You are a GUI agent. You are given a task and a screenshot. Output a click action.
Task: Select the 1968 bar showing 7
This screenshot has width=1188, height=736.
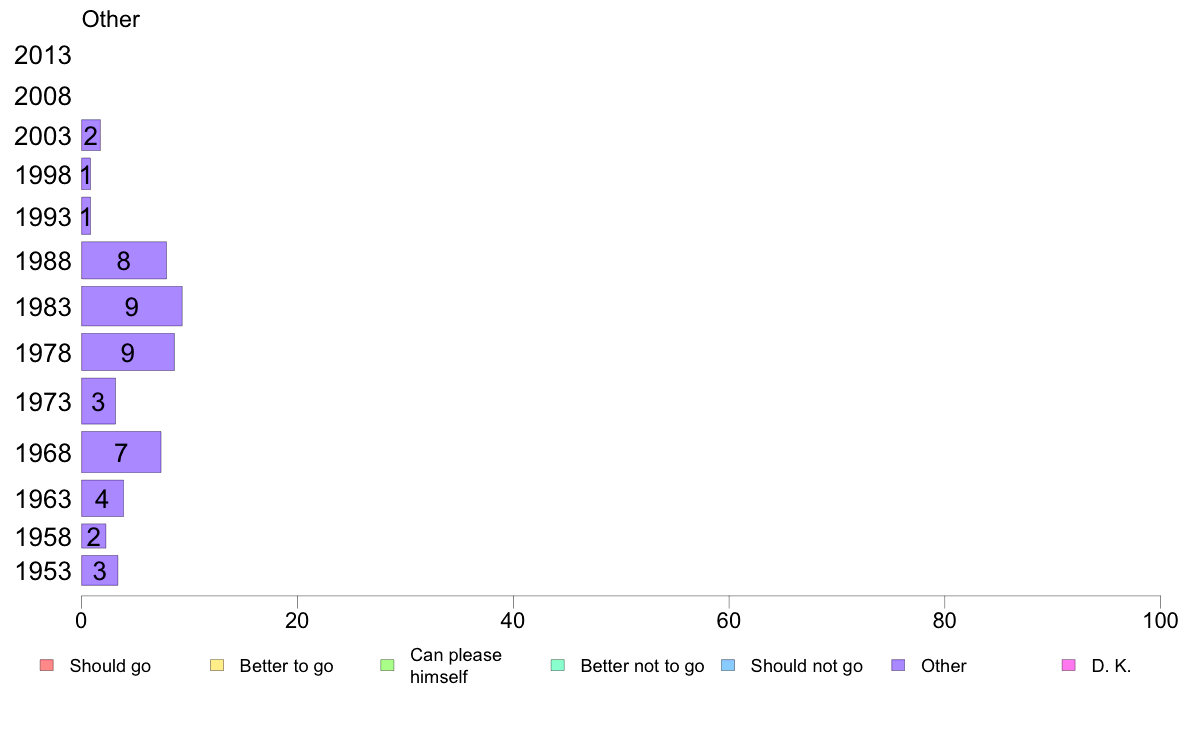coord(121,453)
